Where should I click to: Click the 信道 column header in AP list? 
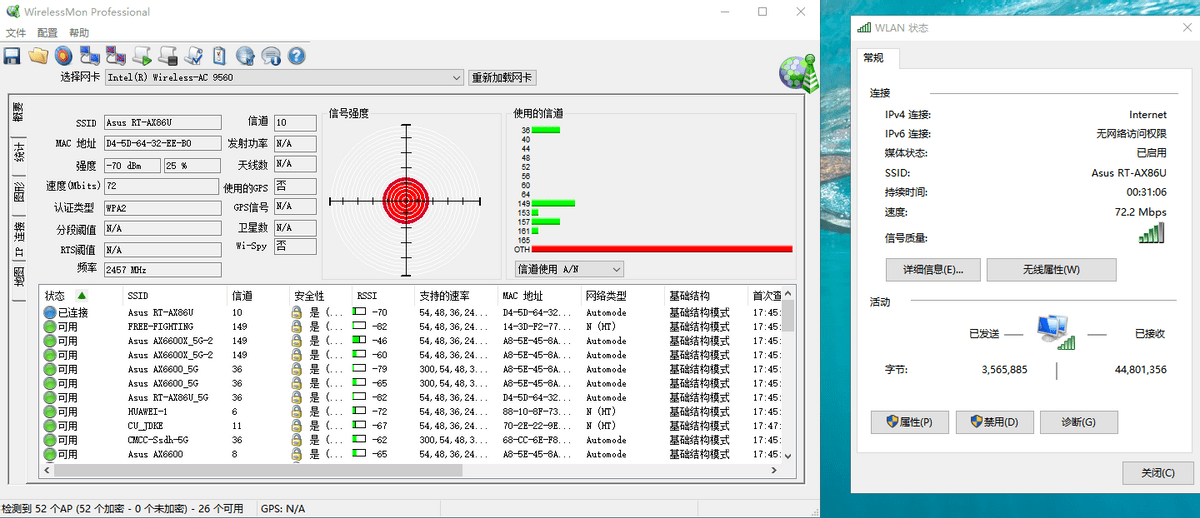(258, 296)
